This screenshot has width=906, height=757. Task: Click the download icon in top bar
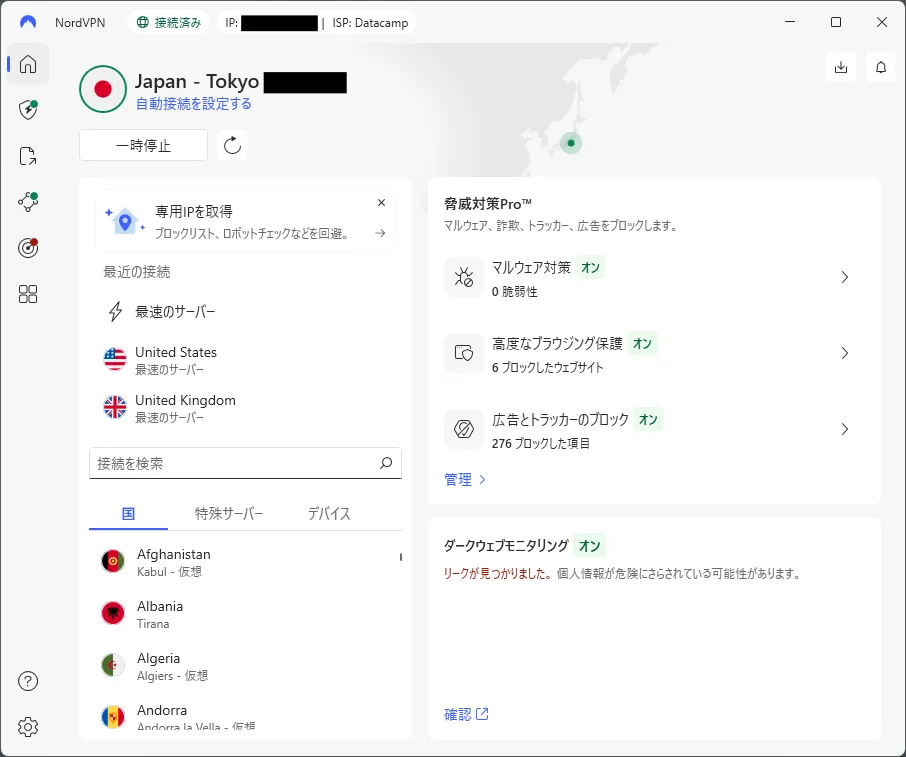pos(841,67)
